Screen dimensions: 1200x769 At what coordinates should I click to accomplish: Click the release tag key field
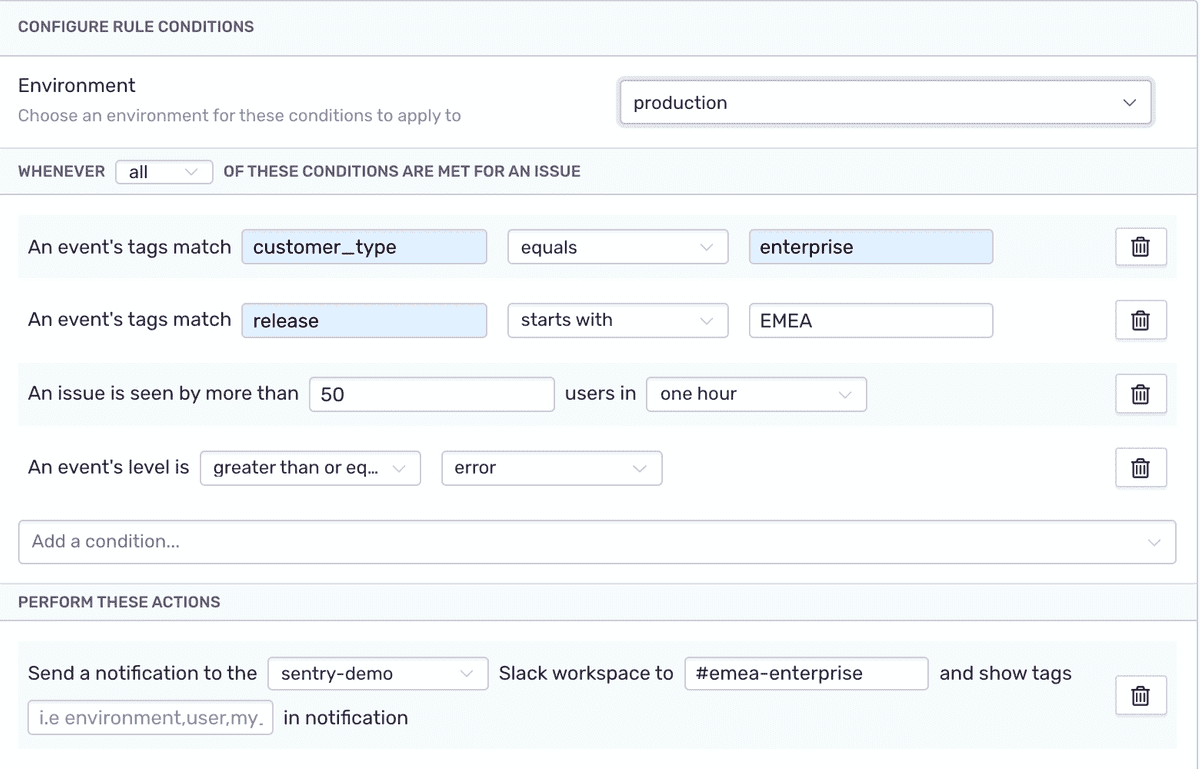(364, 320)
